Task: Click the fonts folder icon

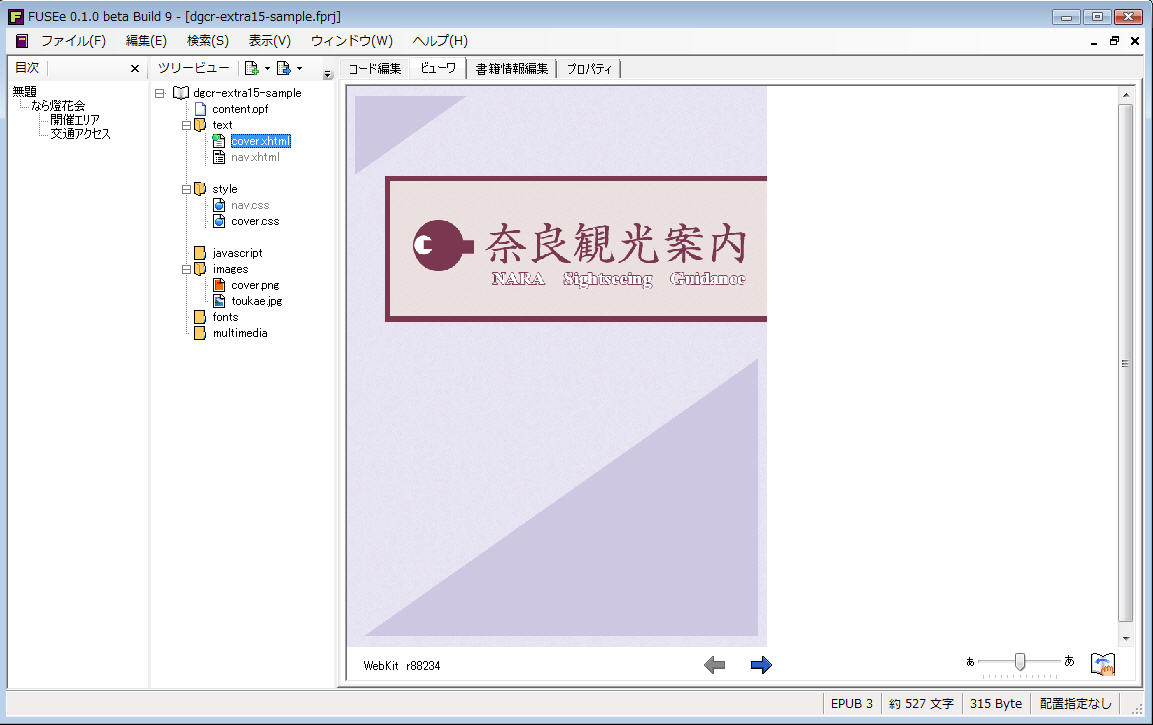Action: 200,317
